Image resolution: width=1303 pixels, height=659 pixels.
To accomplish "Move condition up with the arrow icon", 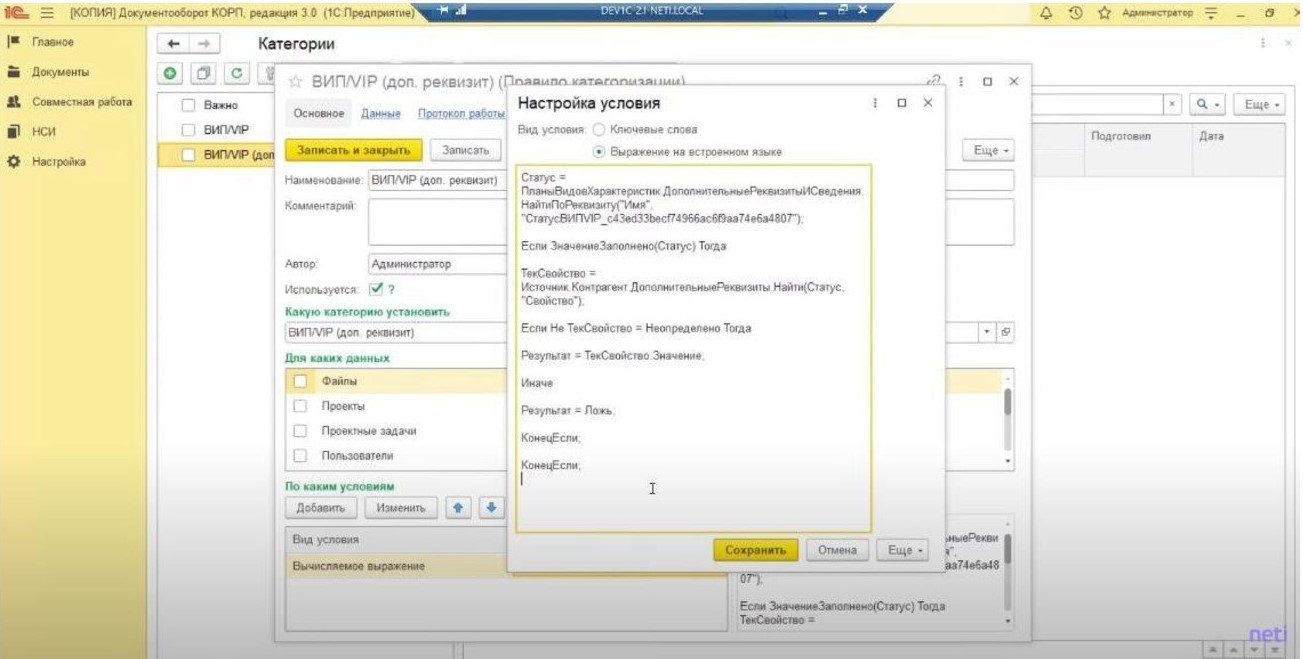I will tap(458, 508).
